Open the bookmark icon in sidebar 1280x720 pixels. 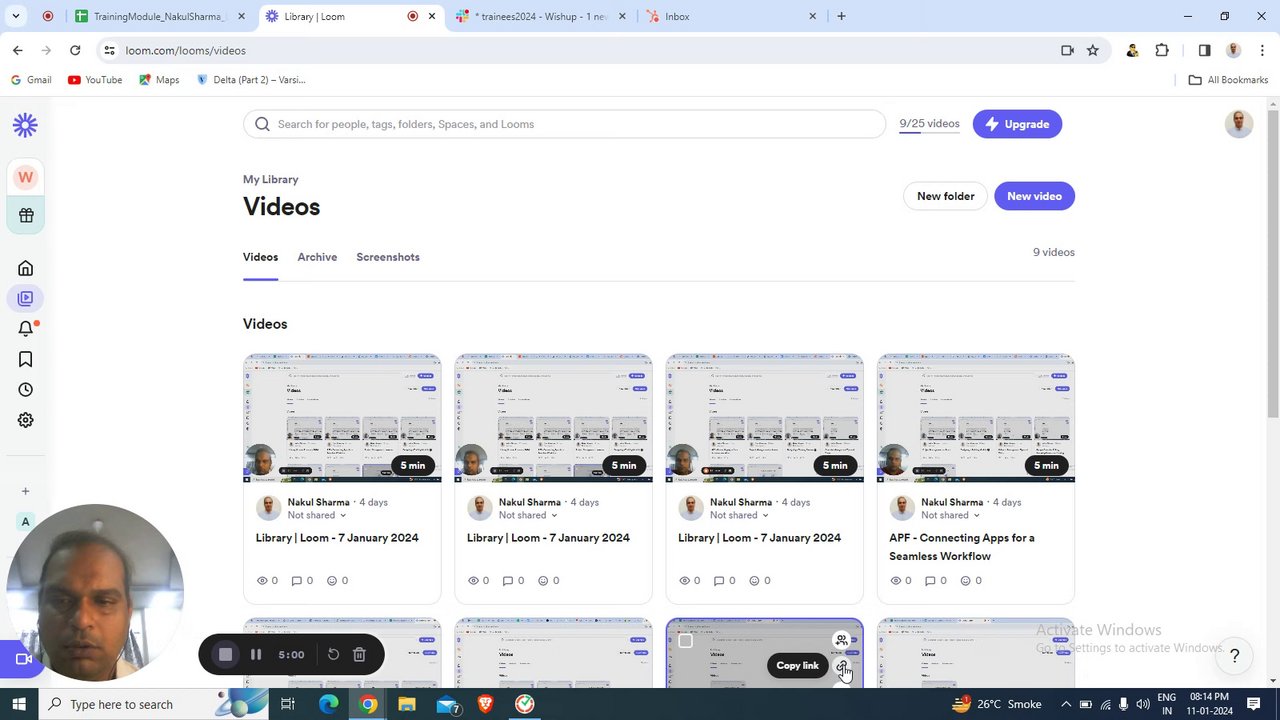click(25, 359)
